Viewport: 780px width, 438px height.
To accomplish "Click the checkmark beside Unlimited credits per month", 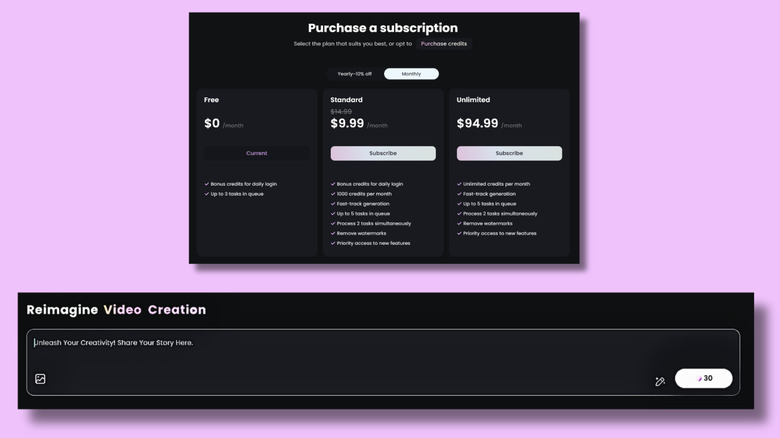I will pyautogui.click(x=459, y=184).
